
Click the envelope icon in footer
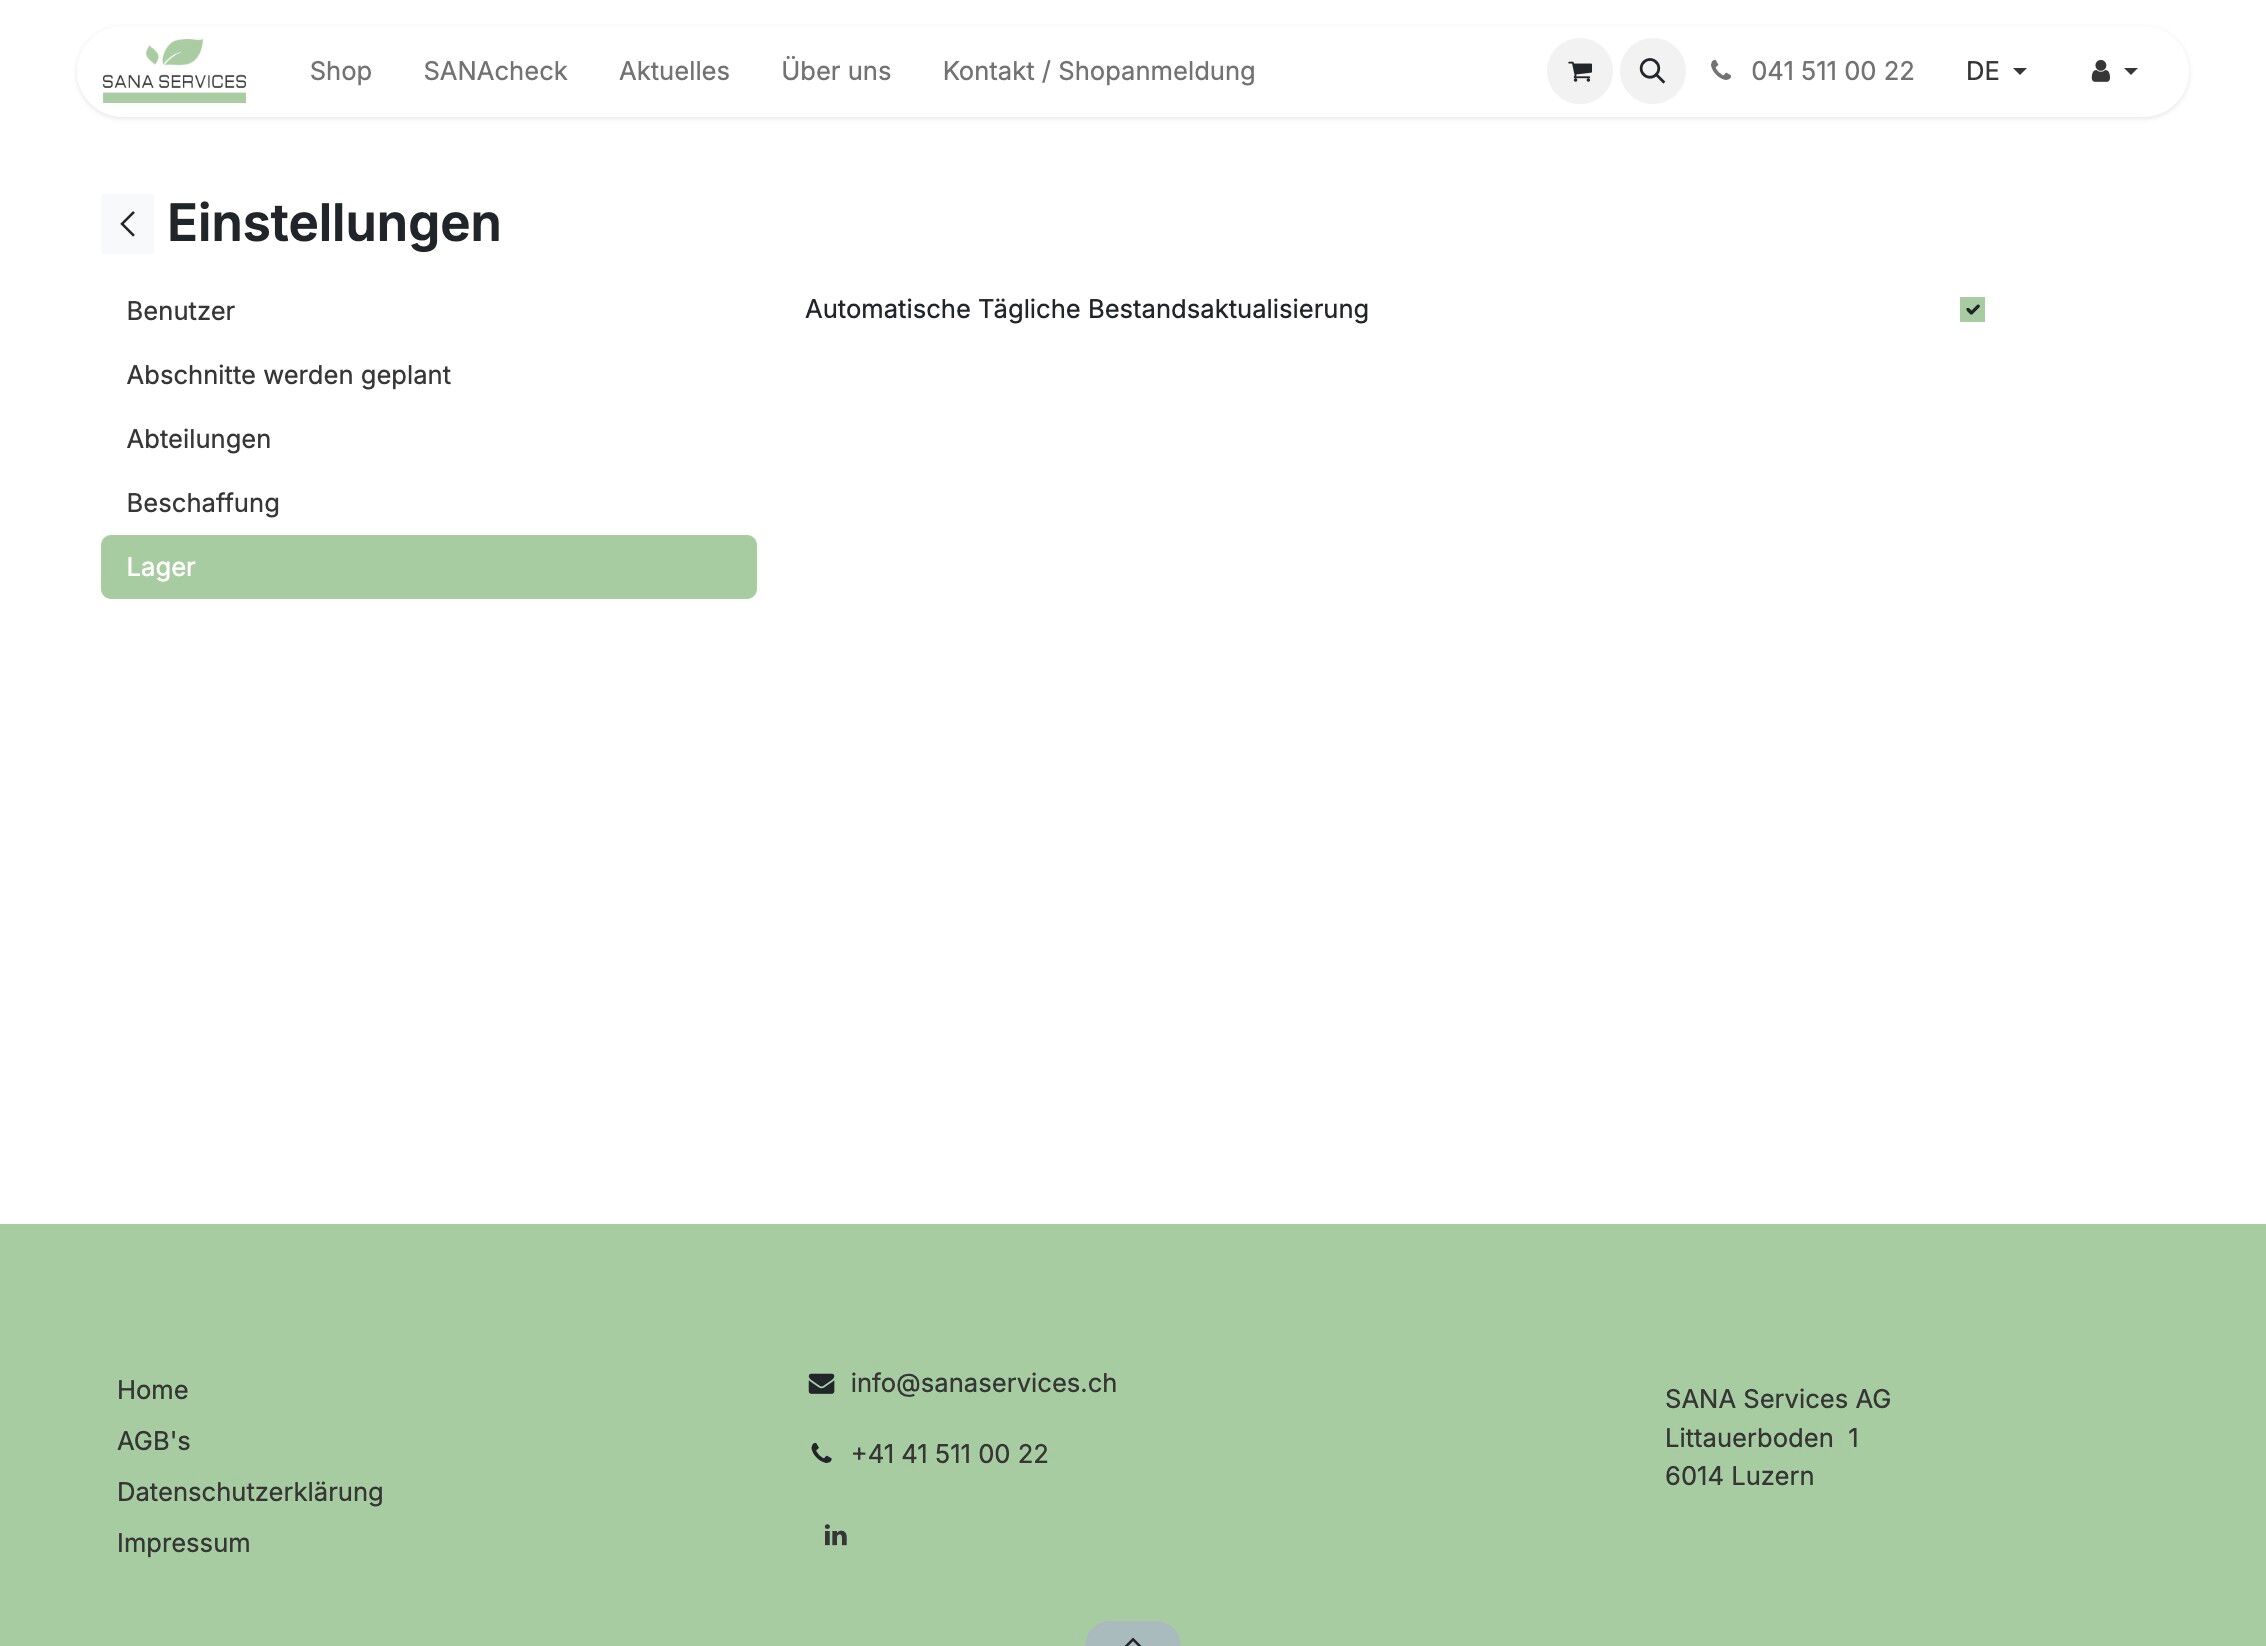click(821, 1383)
